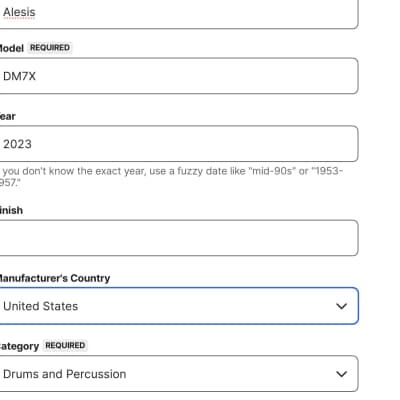
Task: Open the United States country dropdown
Action: pos(178,306)
